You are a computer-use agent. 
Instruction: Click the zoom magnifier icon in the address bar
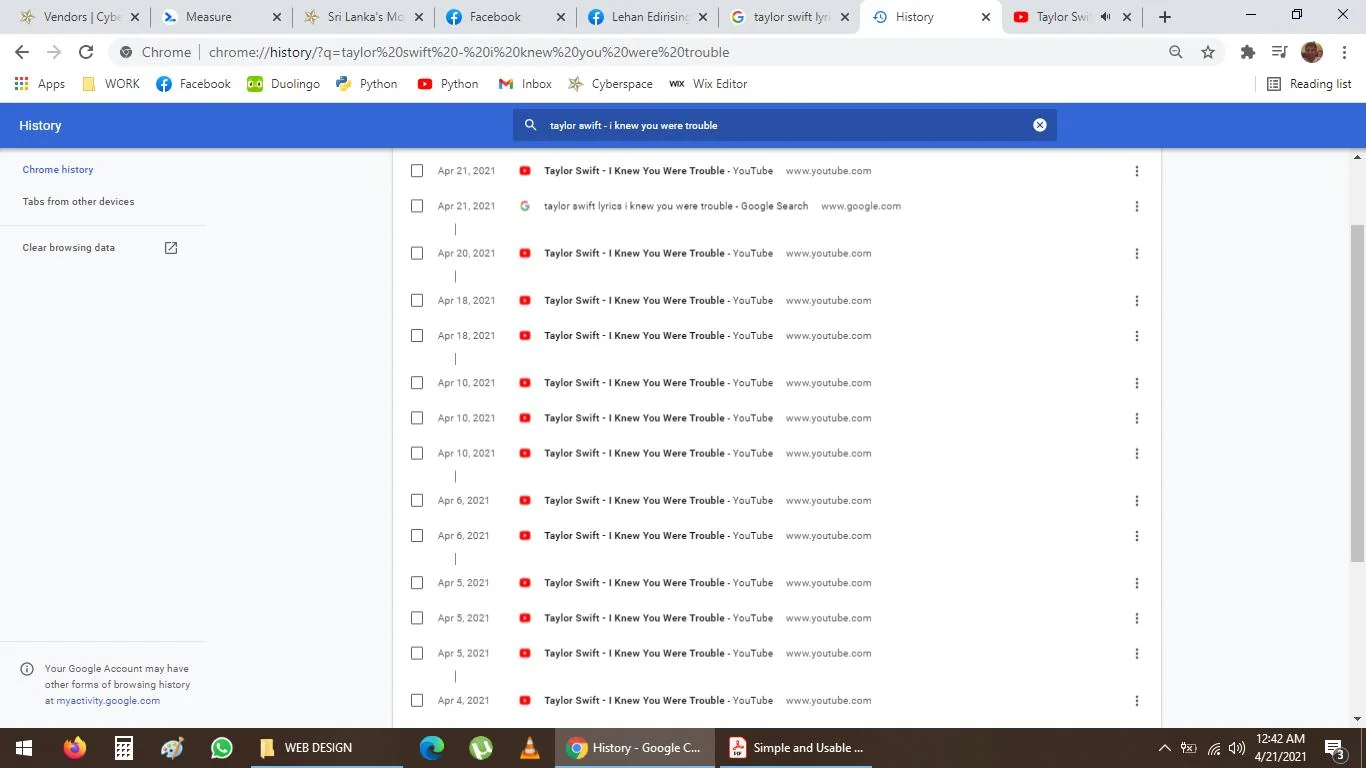(1176, 52)
